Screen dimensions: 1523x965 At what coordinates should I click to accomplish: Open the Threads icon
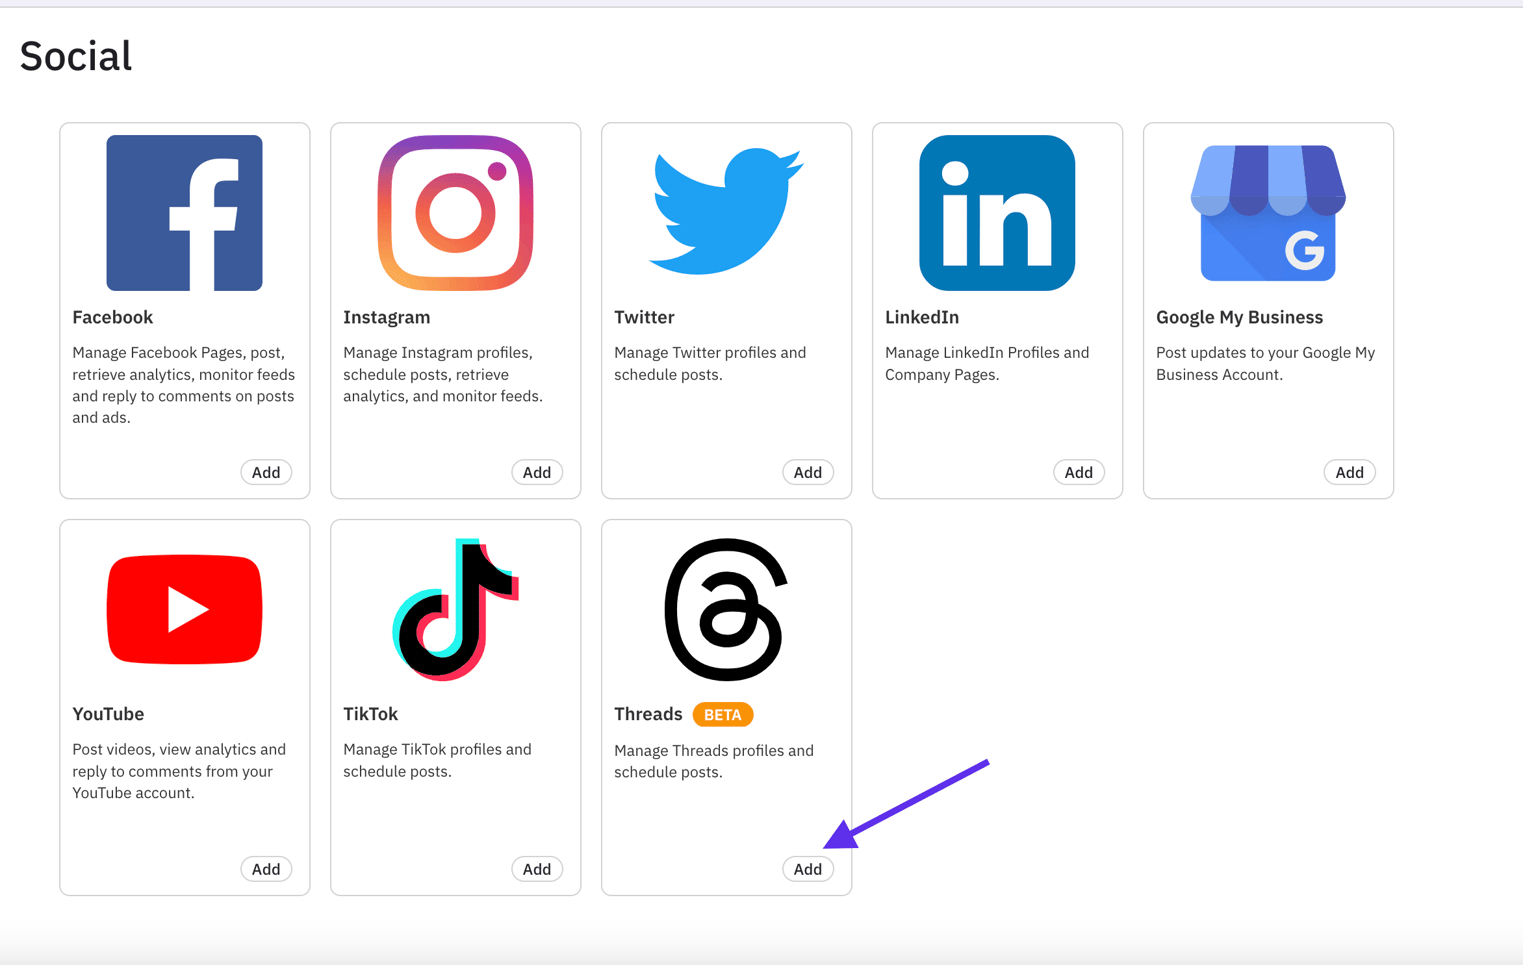click(x=726, y=609)
